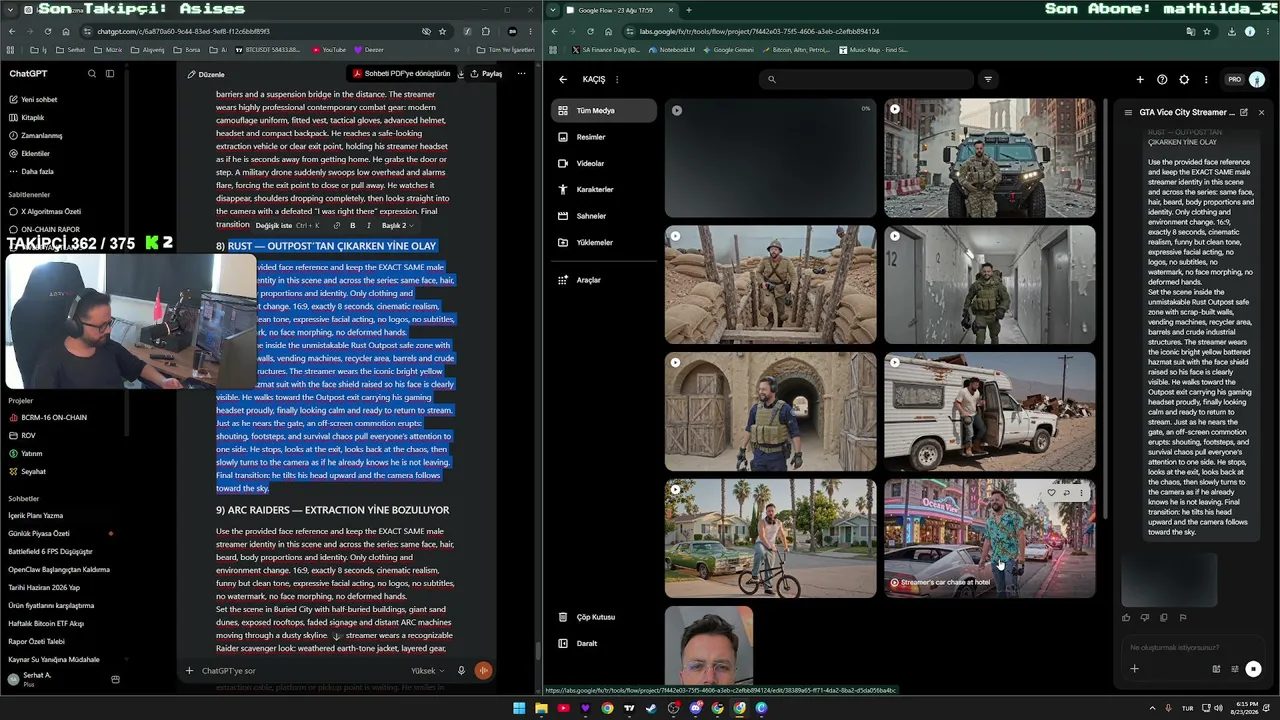Insert link from the selection toolbar
The height and width of the screenshot is (720, 1280).
pos(337,226)
